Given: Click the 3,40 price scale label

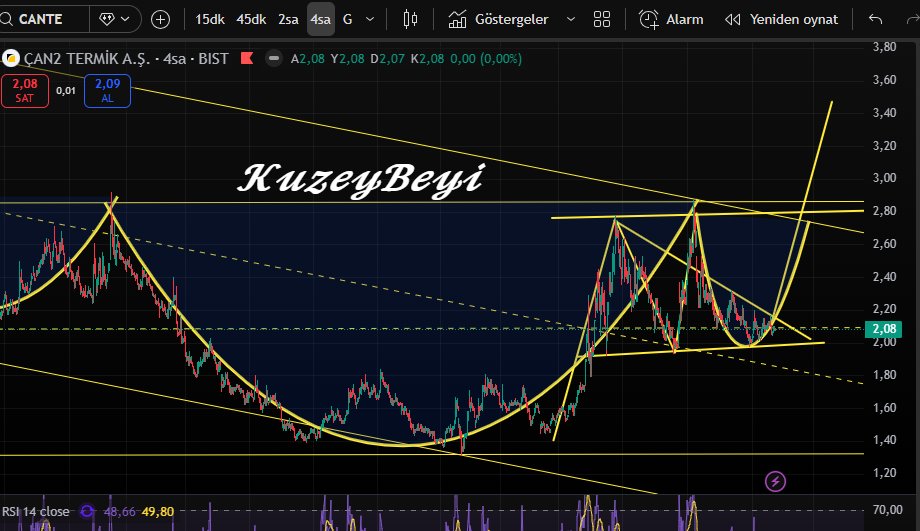Looking at the screenshot, I should click(x=884, y=113).
